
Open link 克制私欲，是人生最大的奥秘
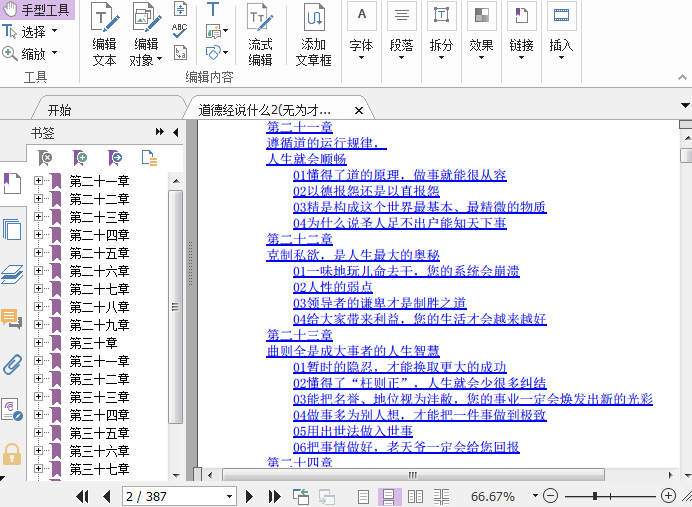coord(353,255)
